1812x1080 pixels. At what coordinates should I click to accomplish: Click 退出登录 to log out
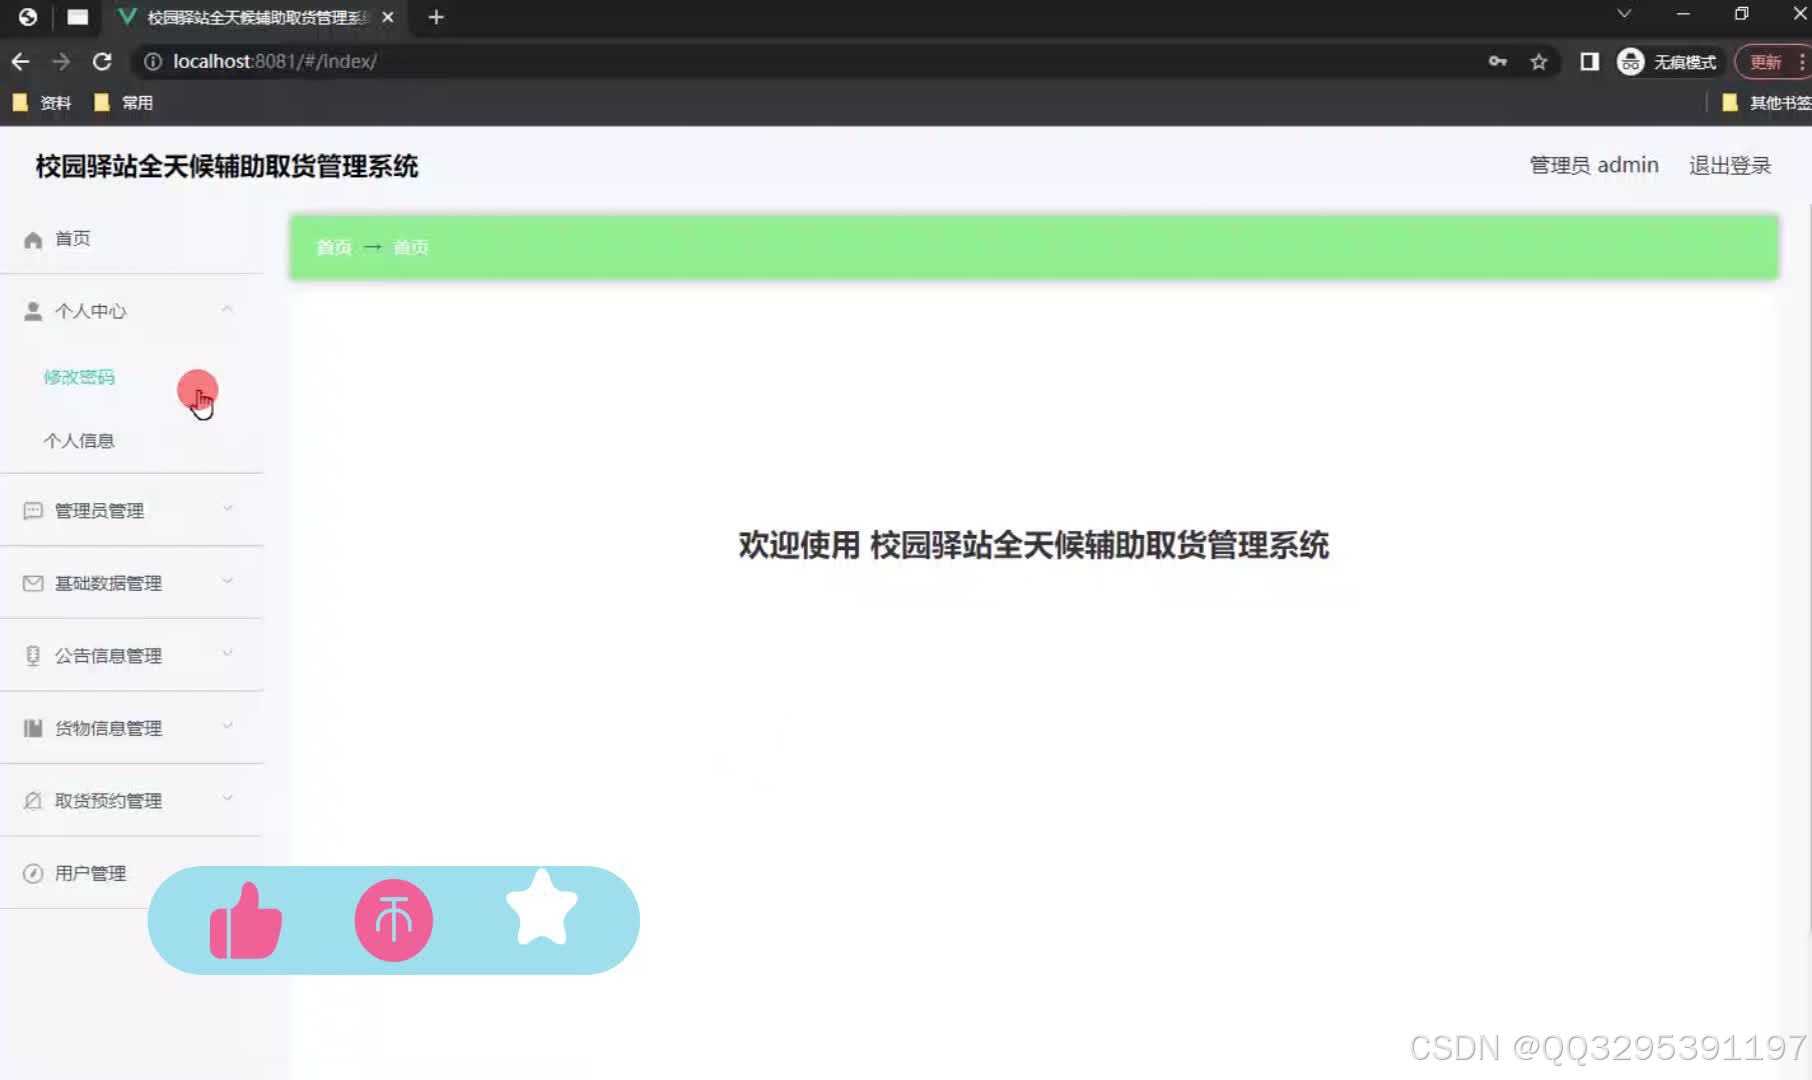point(1730,165)
